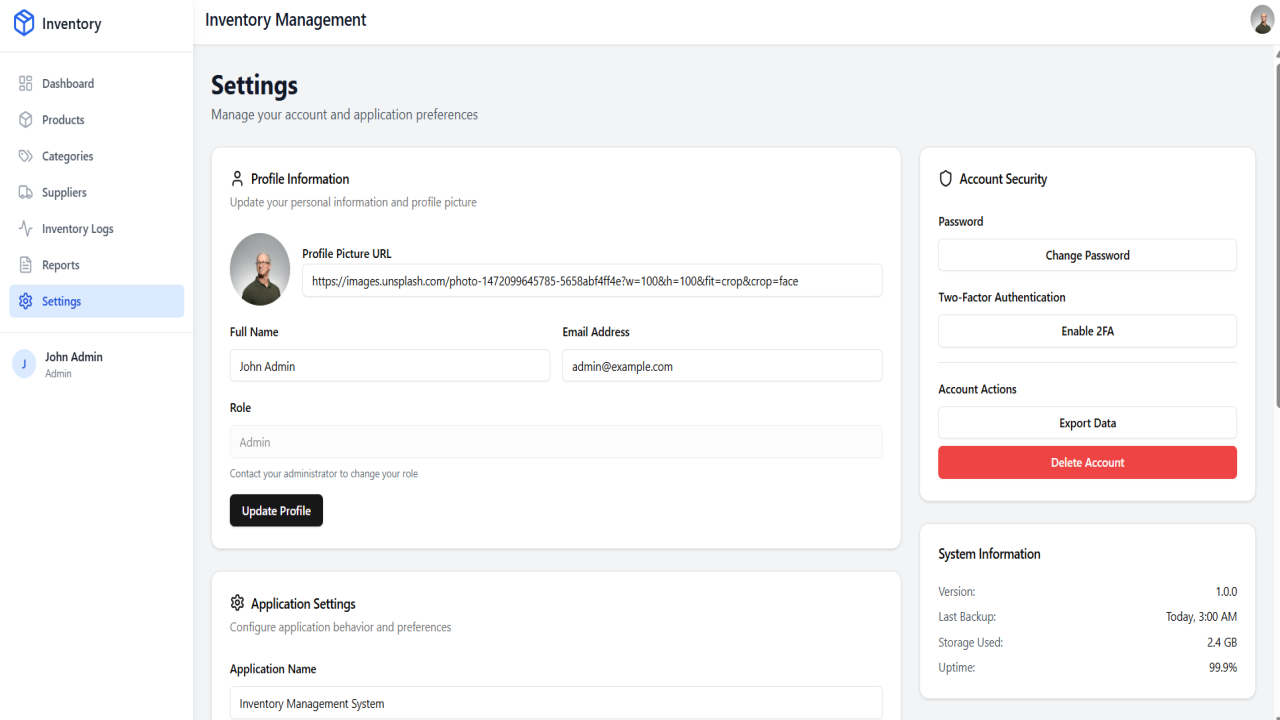The width and height of the screenshot is (1280, 720).
Task: Focus the Full Name input field
Action: click(390, 366)
